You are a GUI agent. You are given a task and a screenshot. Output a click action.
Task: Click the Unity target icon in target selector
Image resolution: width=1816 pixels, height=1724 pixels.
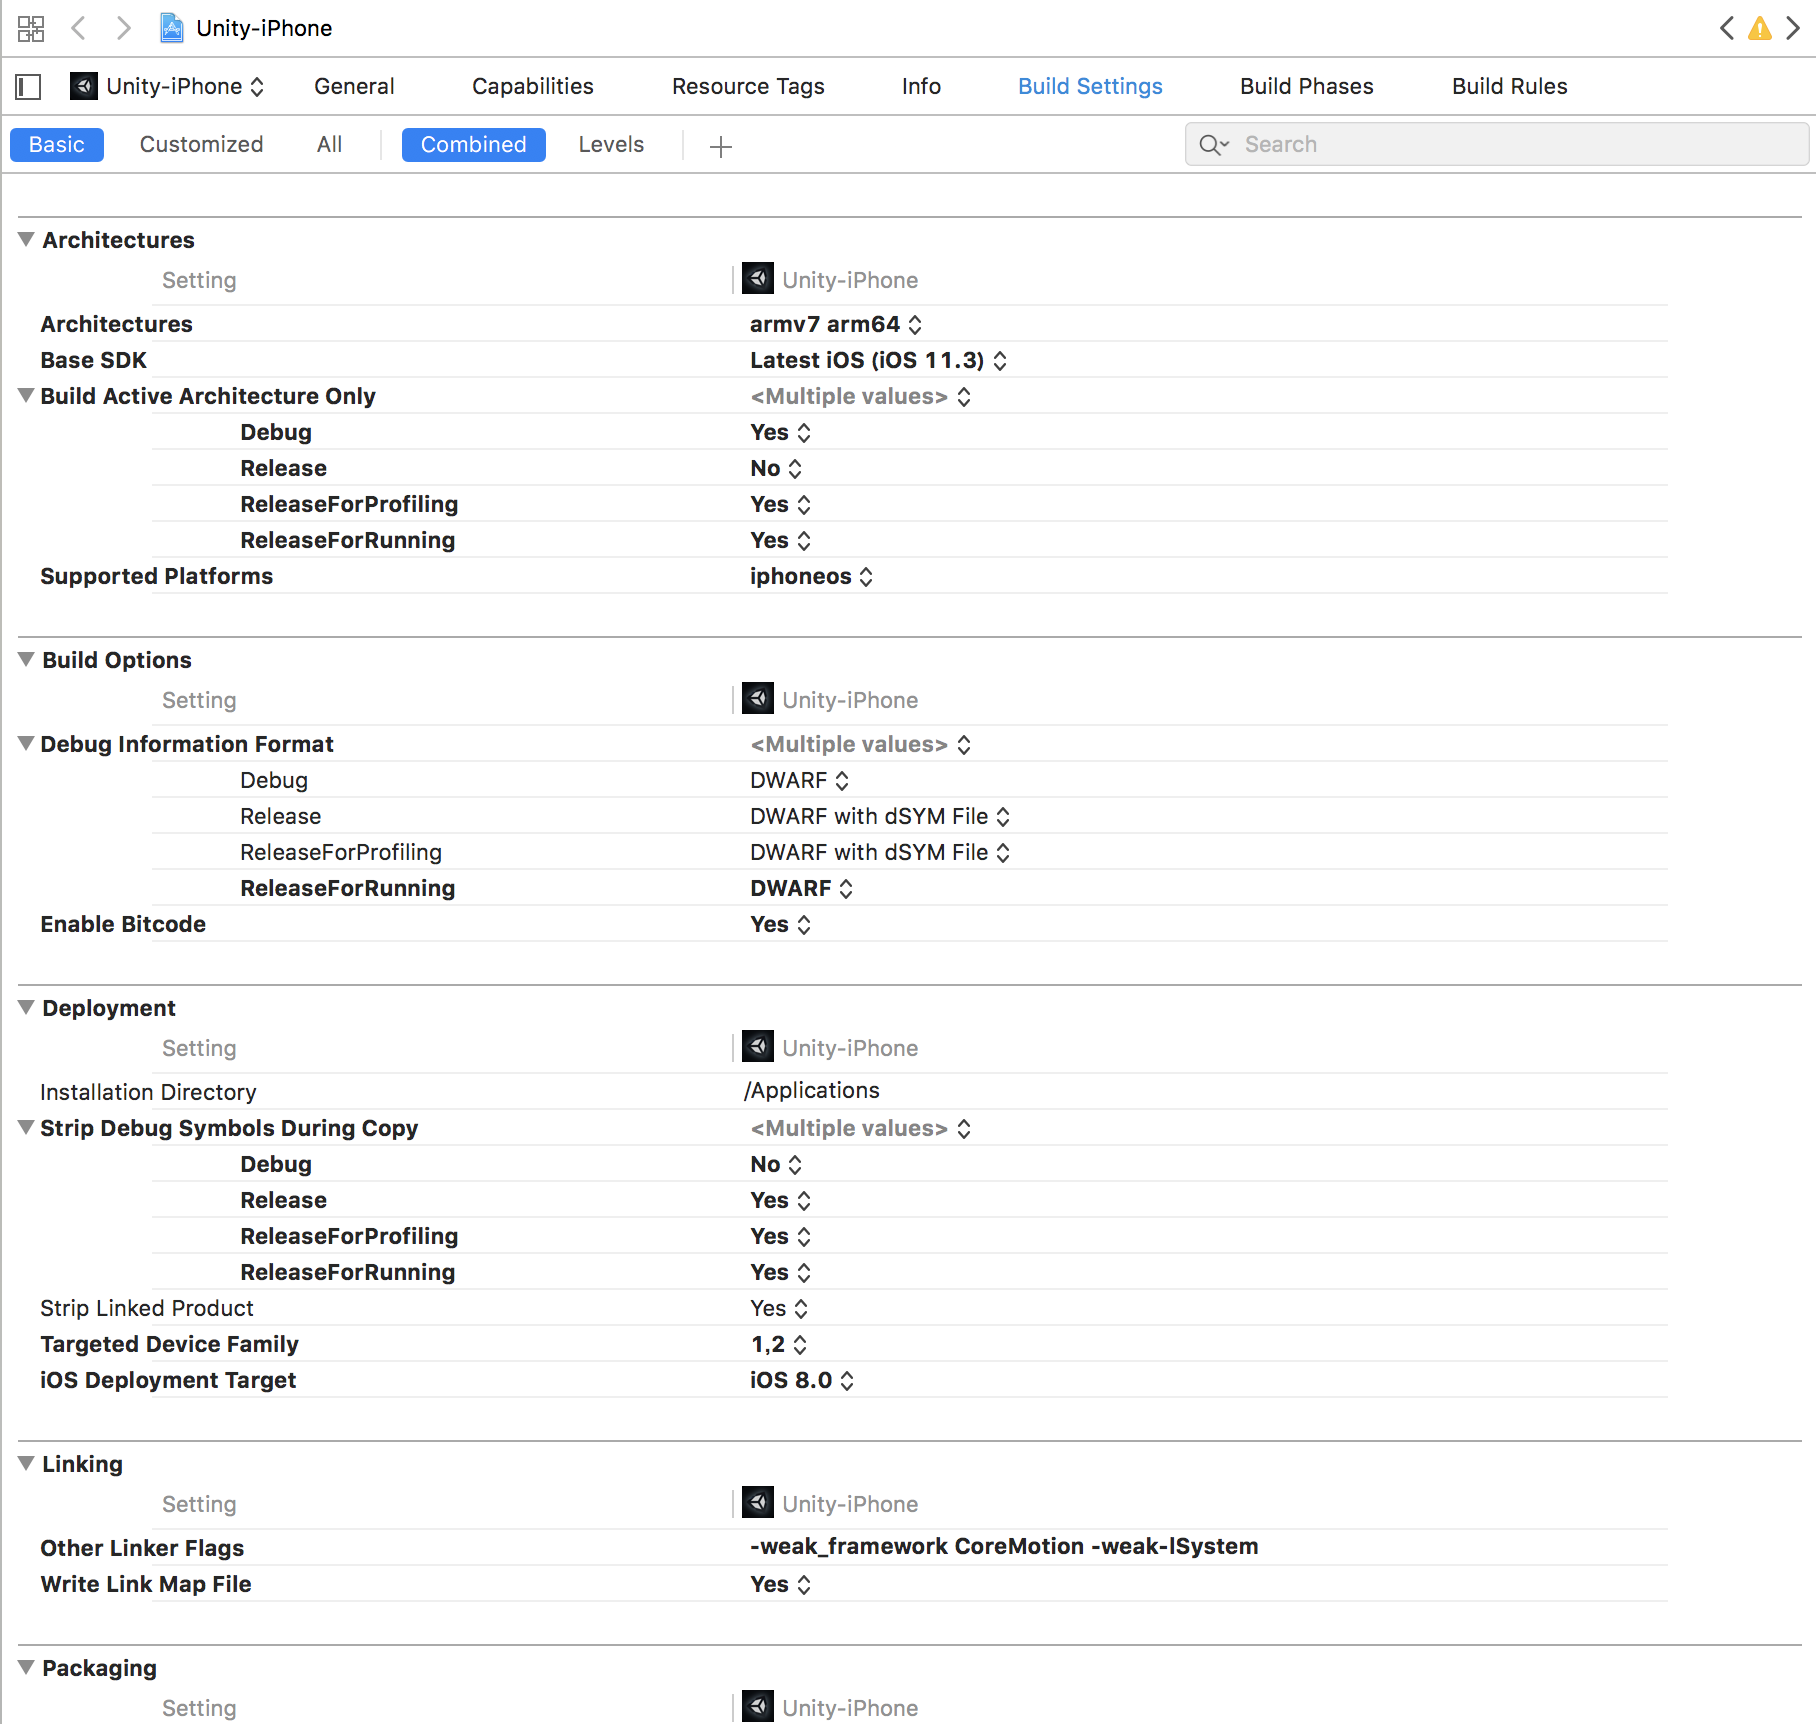83,86
